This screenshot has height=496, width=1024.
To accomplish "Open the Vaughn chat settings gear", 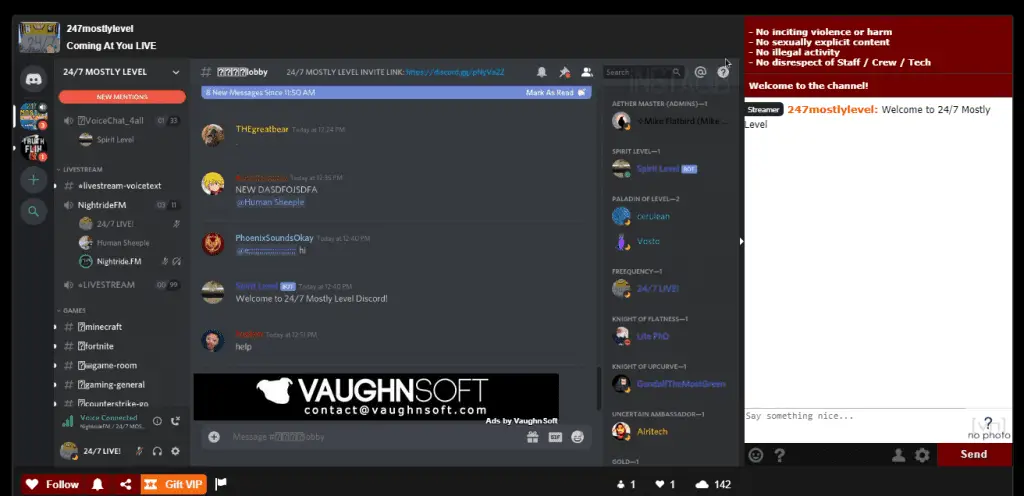I will coord(922,456).
